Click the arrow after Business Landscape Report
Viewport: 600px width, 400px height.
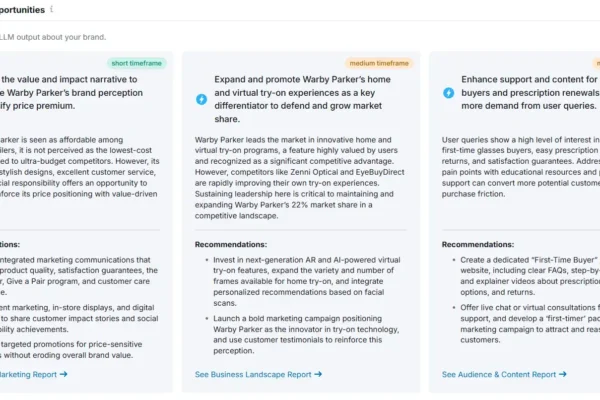[x=318, y=374]
